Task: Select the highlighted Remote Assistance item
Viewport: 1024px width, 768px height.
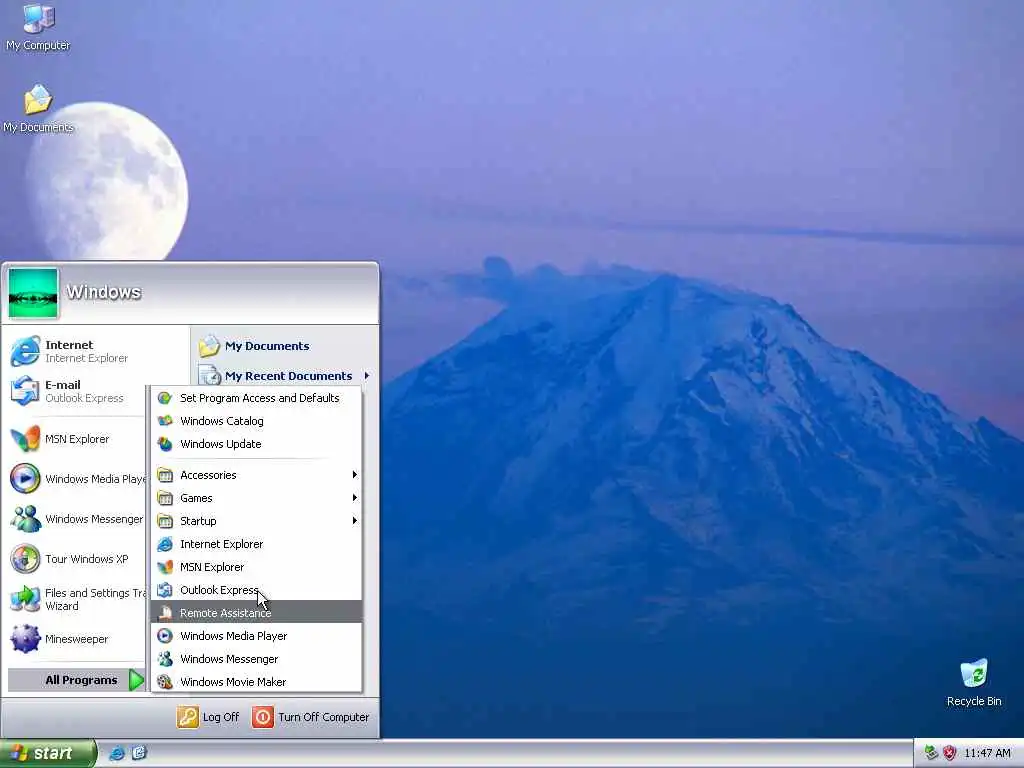Action: (257, 613)
